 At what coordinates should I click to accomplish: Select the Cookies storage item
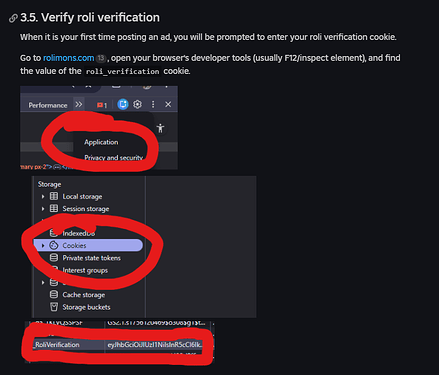(88, 245)
